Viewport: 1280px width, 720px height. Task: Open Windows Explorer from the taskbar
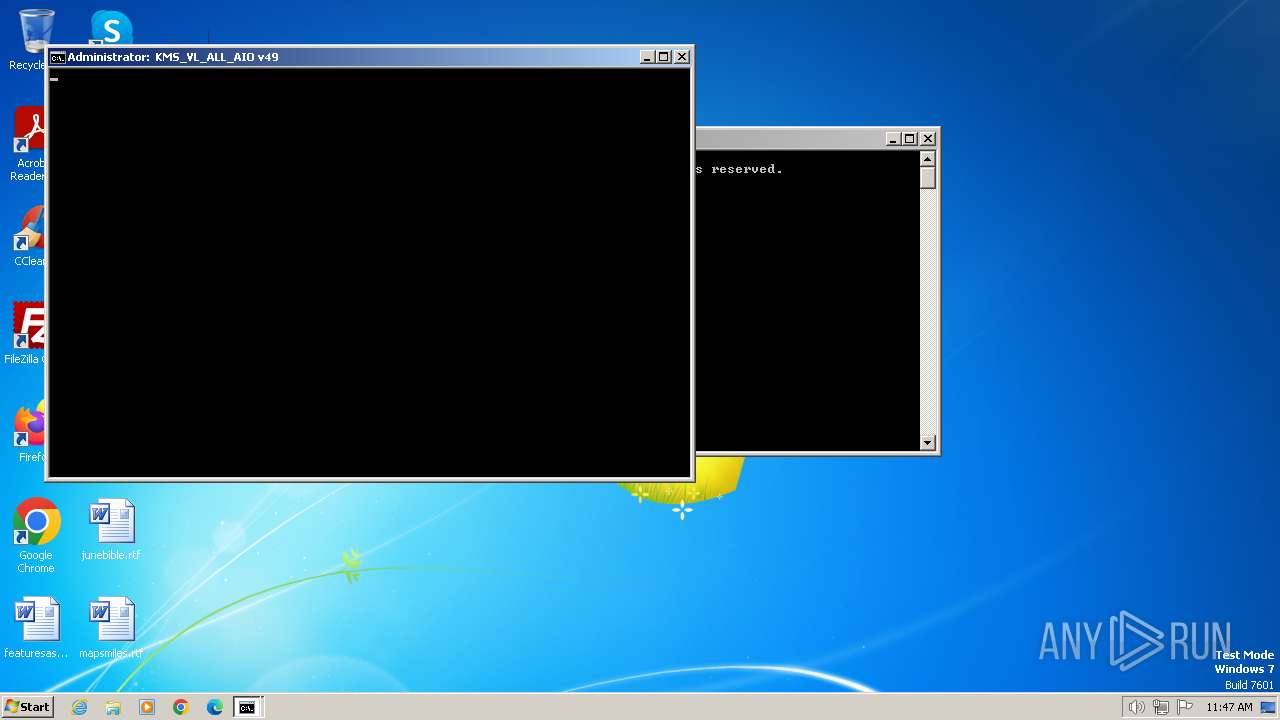point(113,707)
